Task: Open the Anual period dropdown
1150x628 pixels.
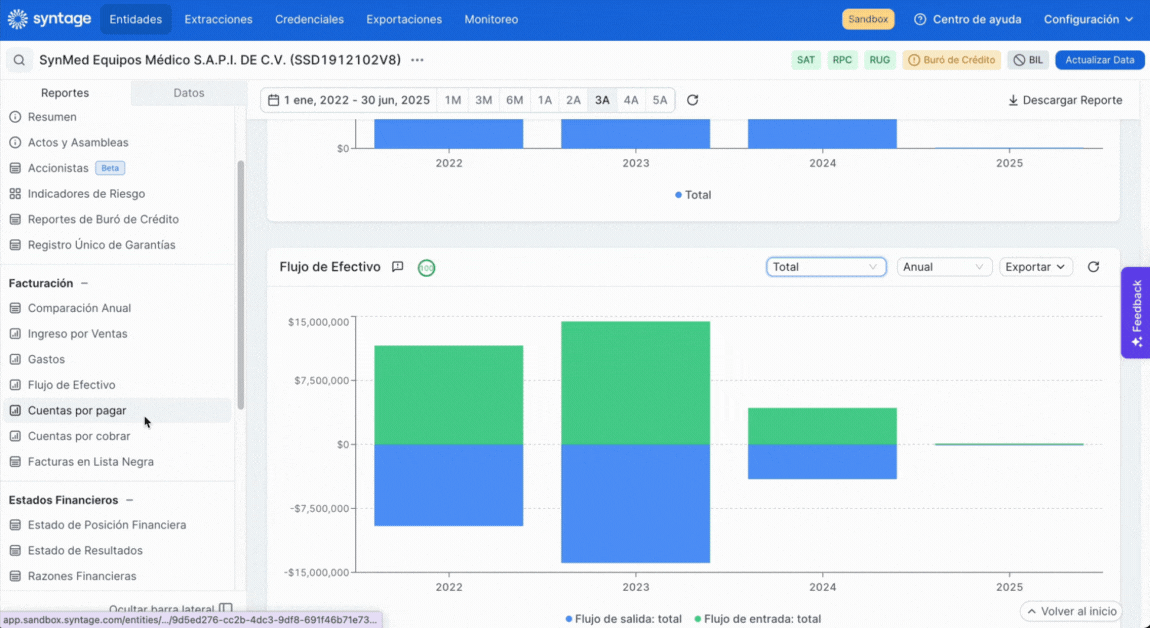Action: [944, 267]
